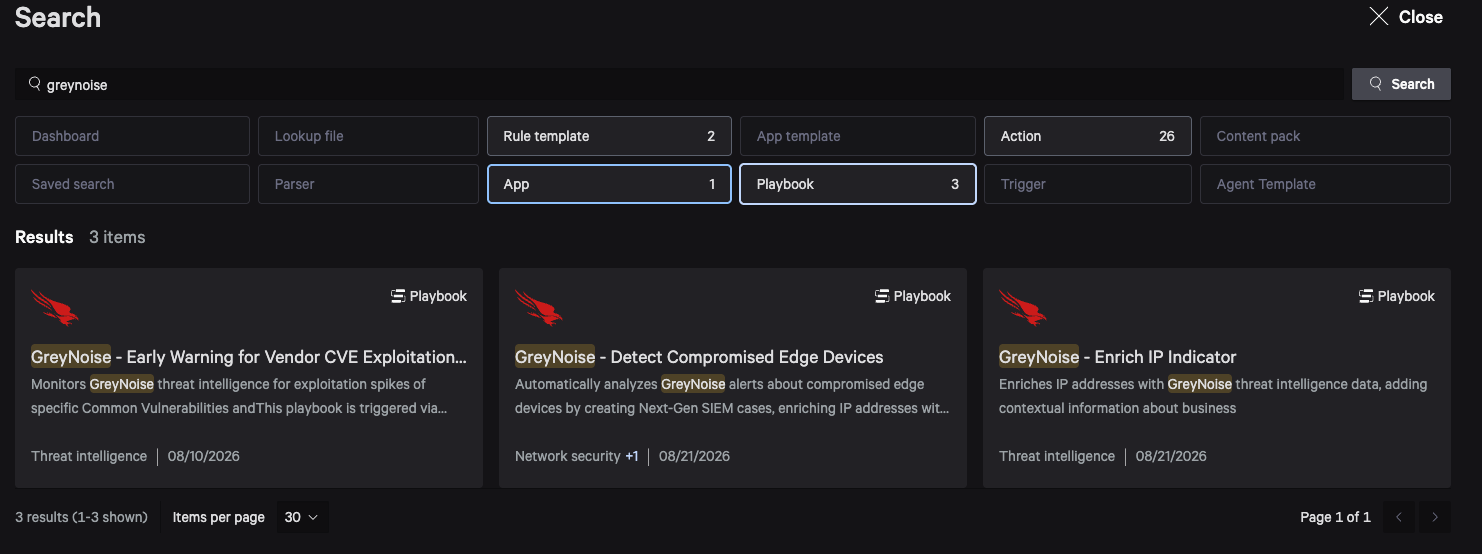Toggle the Lookup file filter

coord(369,136)
